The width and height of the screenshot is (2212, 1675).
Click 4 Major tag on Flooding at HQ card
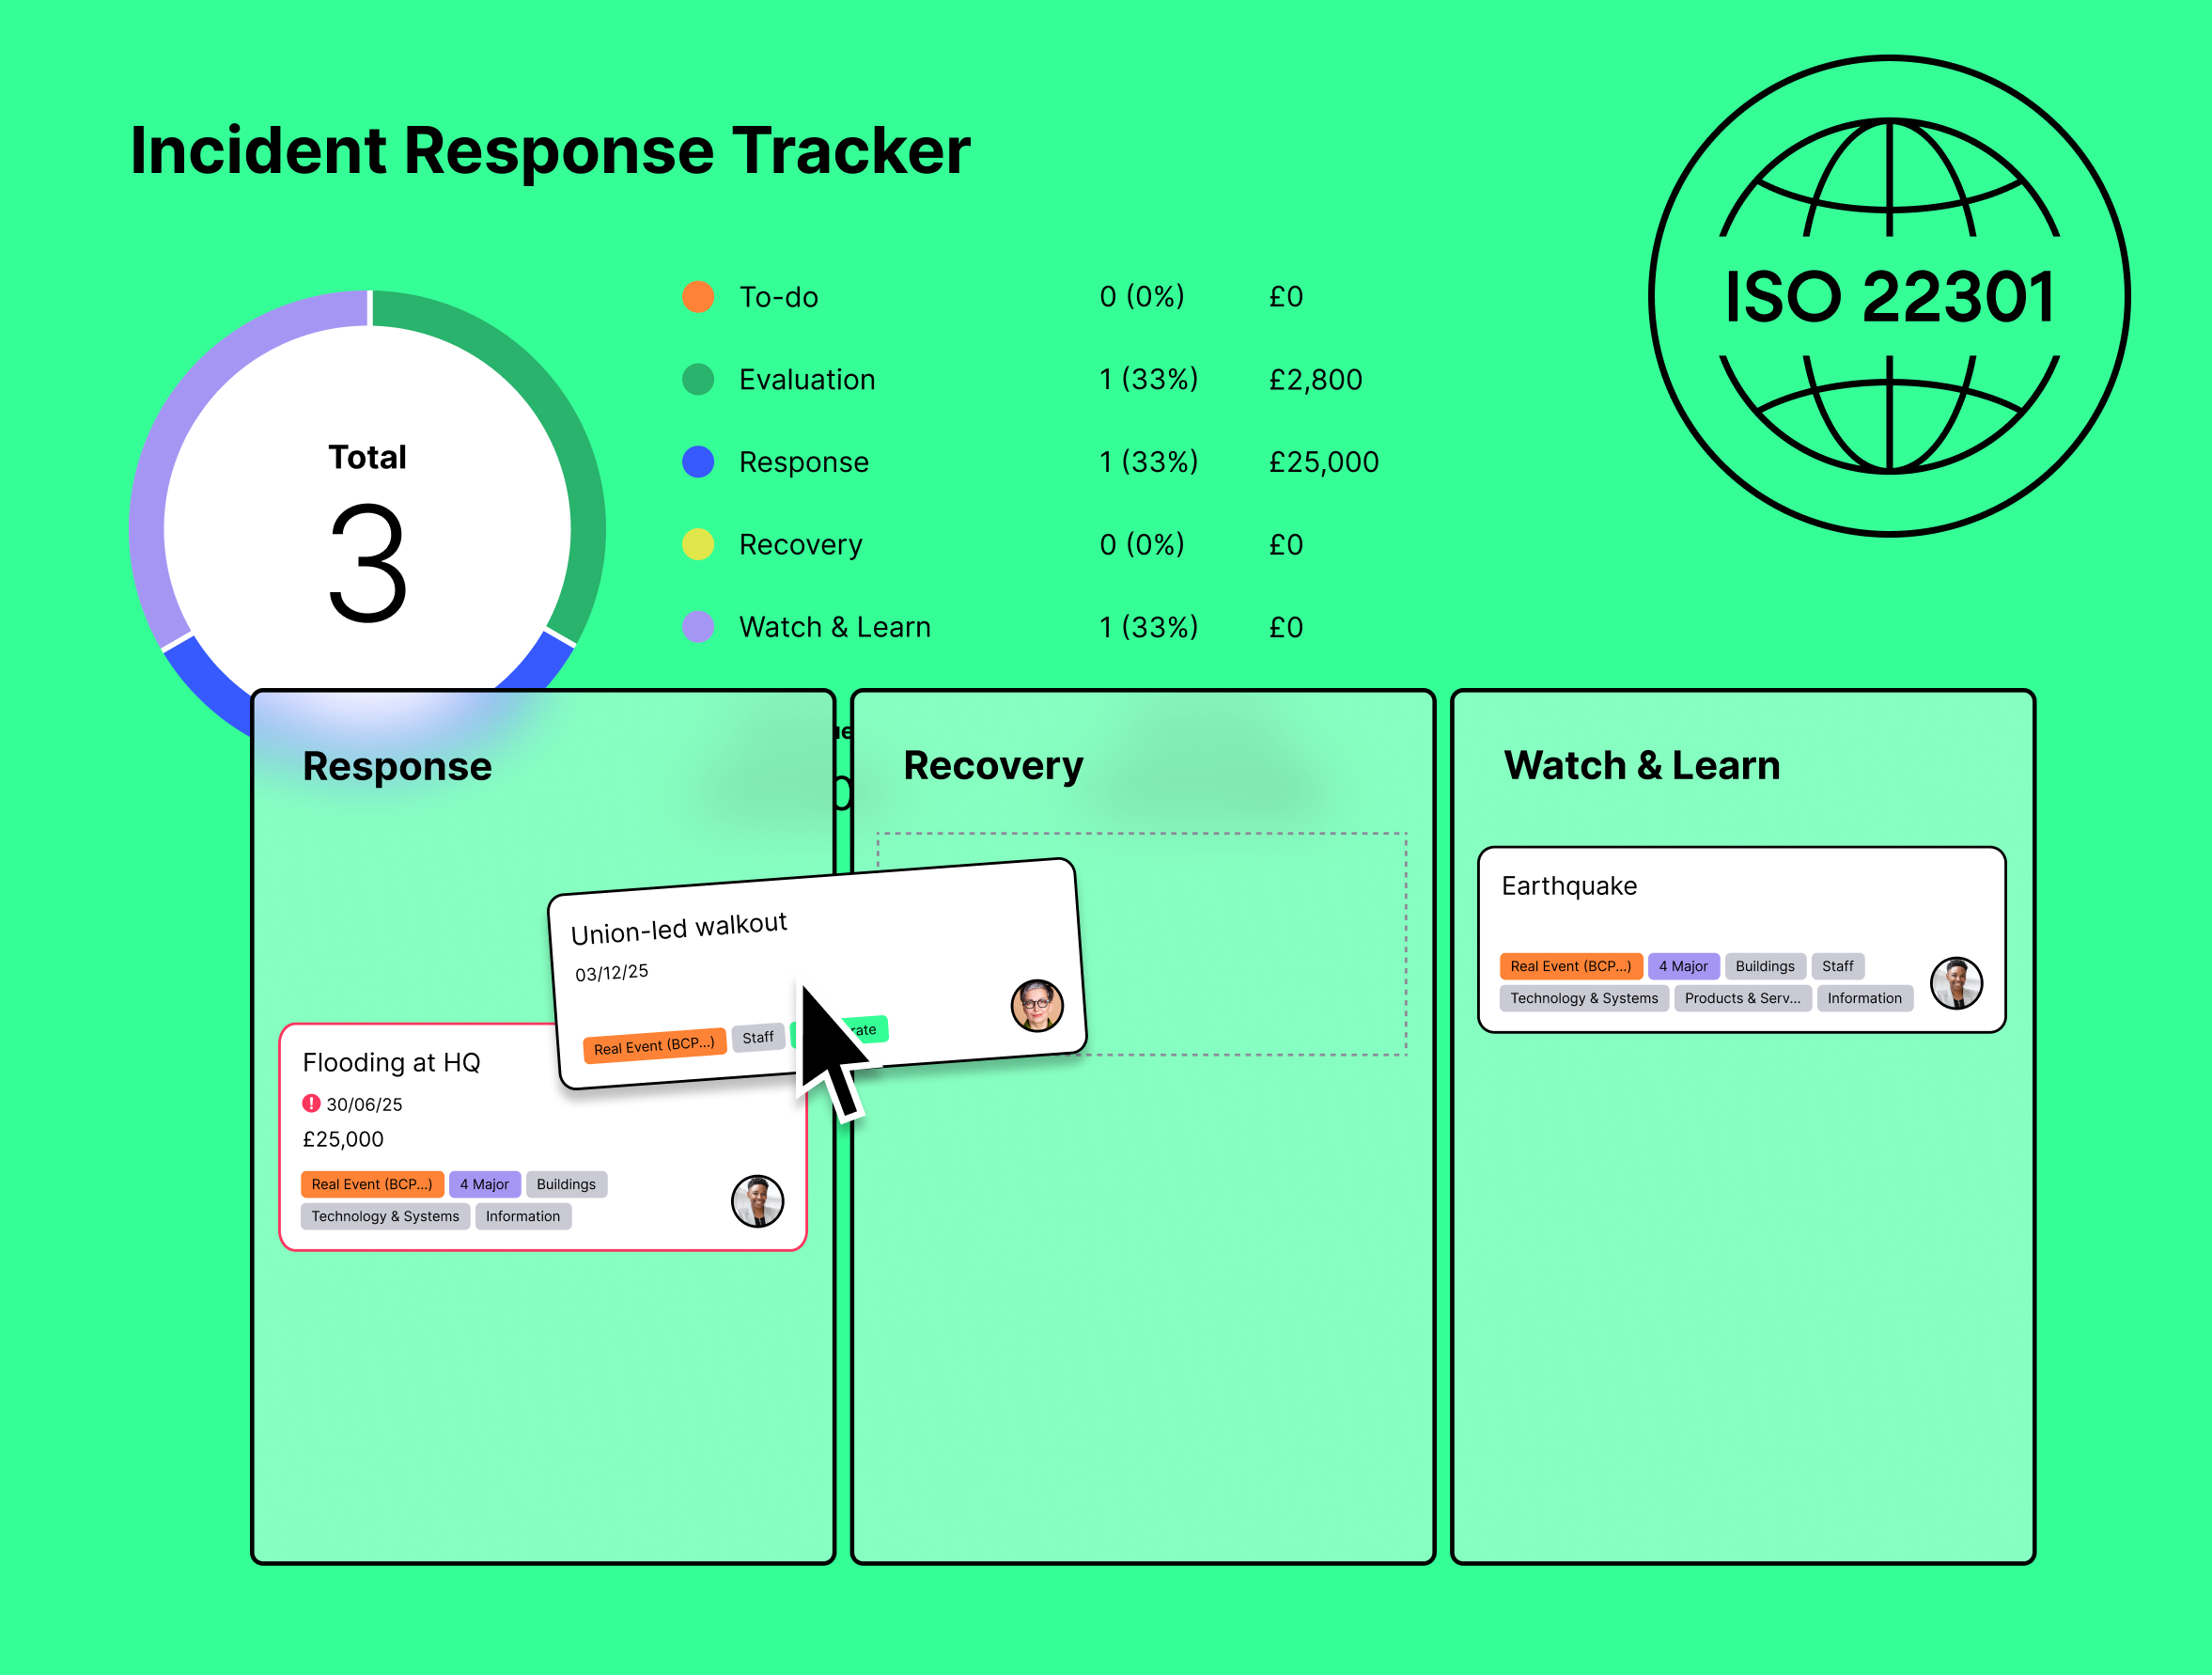coord(484,1184)
